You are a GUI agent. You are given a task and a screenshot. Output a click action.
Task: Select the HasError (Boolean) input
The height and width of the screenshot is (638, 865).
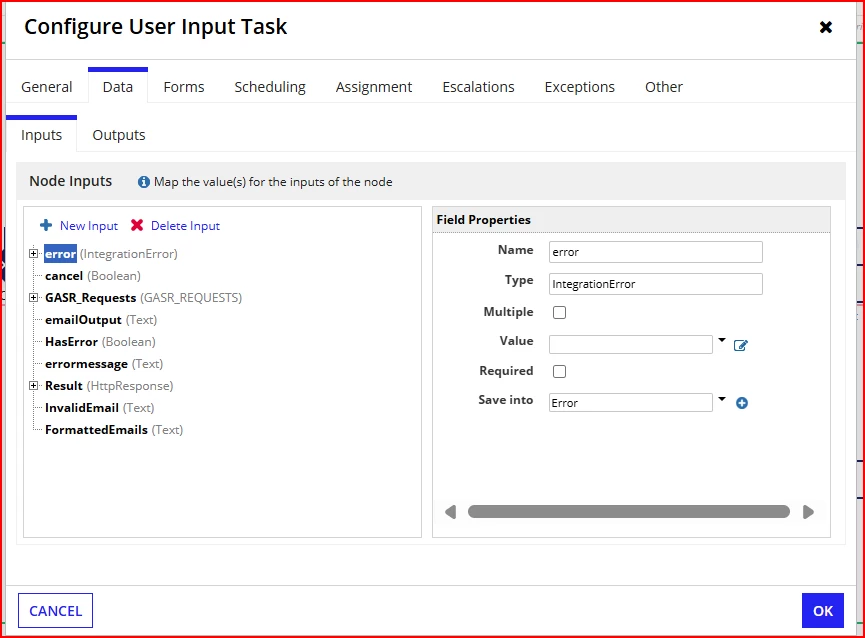pos(100,342)
